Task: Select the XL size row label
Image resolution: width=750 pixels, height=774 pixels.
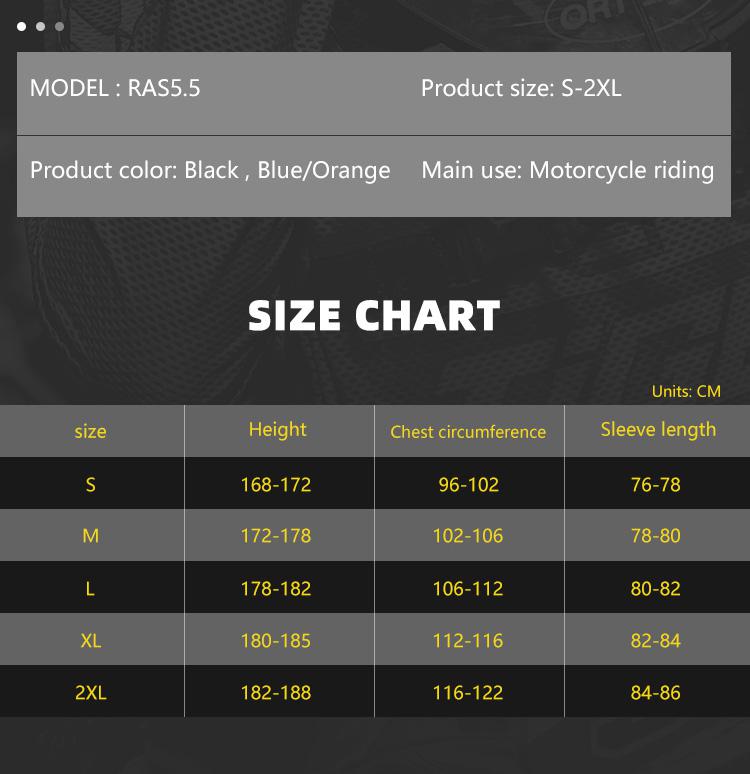Action: click(90, 641)
